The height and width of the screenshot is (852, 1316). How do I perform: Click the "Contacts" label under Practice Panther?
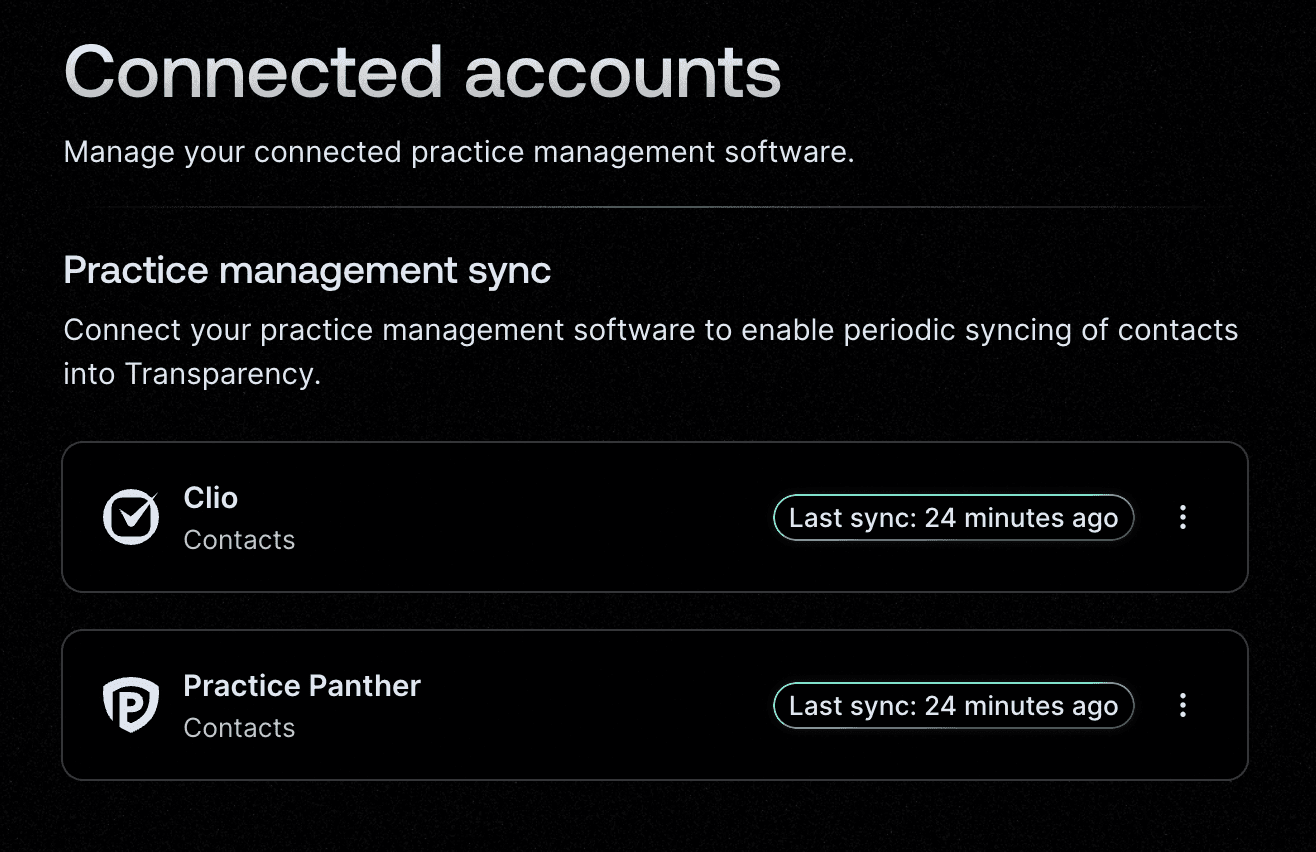pyautogui.click(x=239, y=728)
